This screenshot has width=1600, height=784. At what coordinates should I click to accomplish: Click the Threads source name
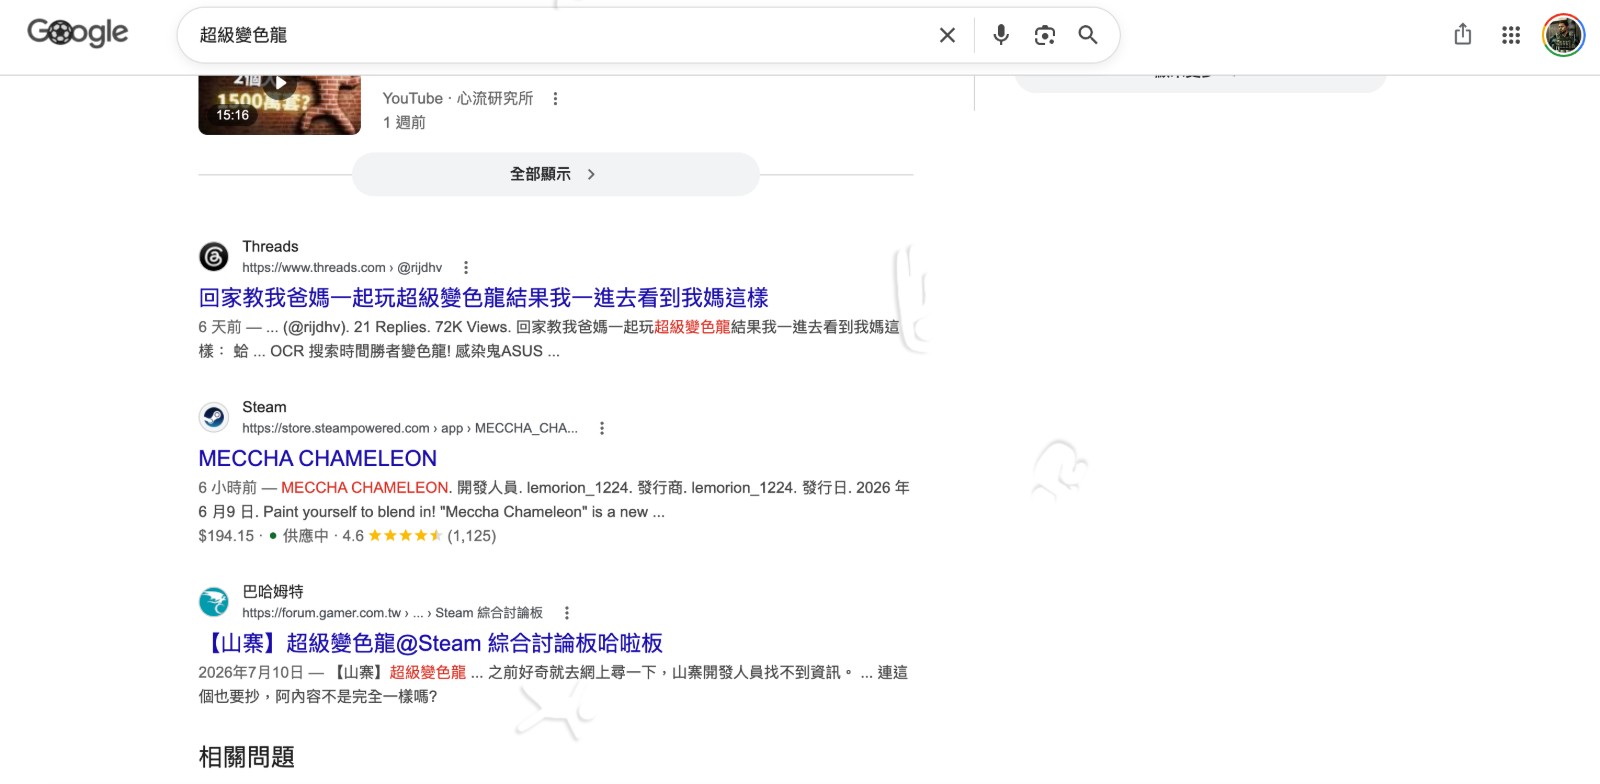point(270,246)
